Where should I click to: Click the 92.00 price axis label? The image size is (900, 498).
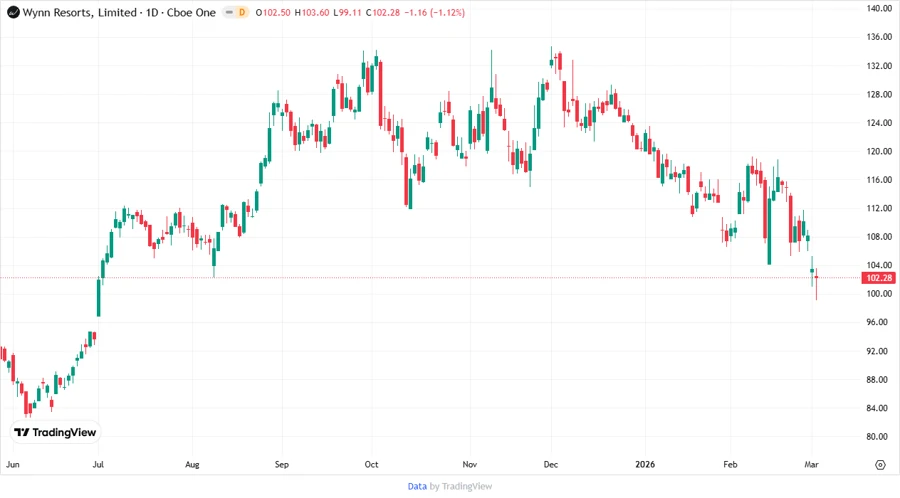879,351
